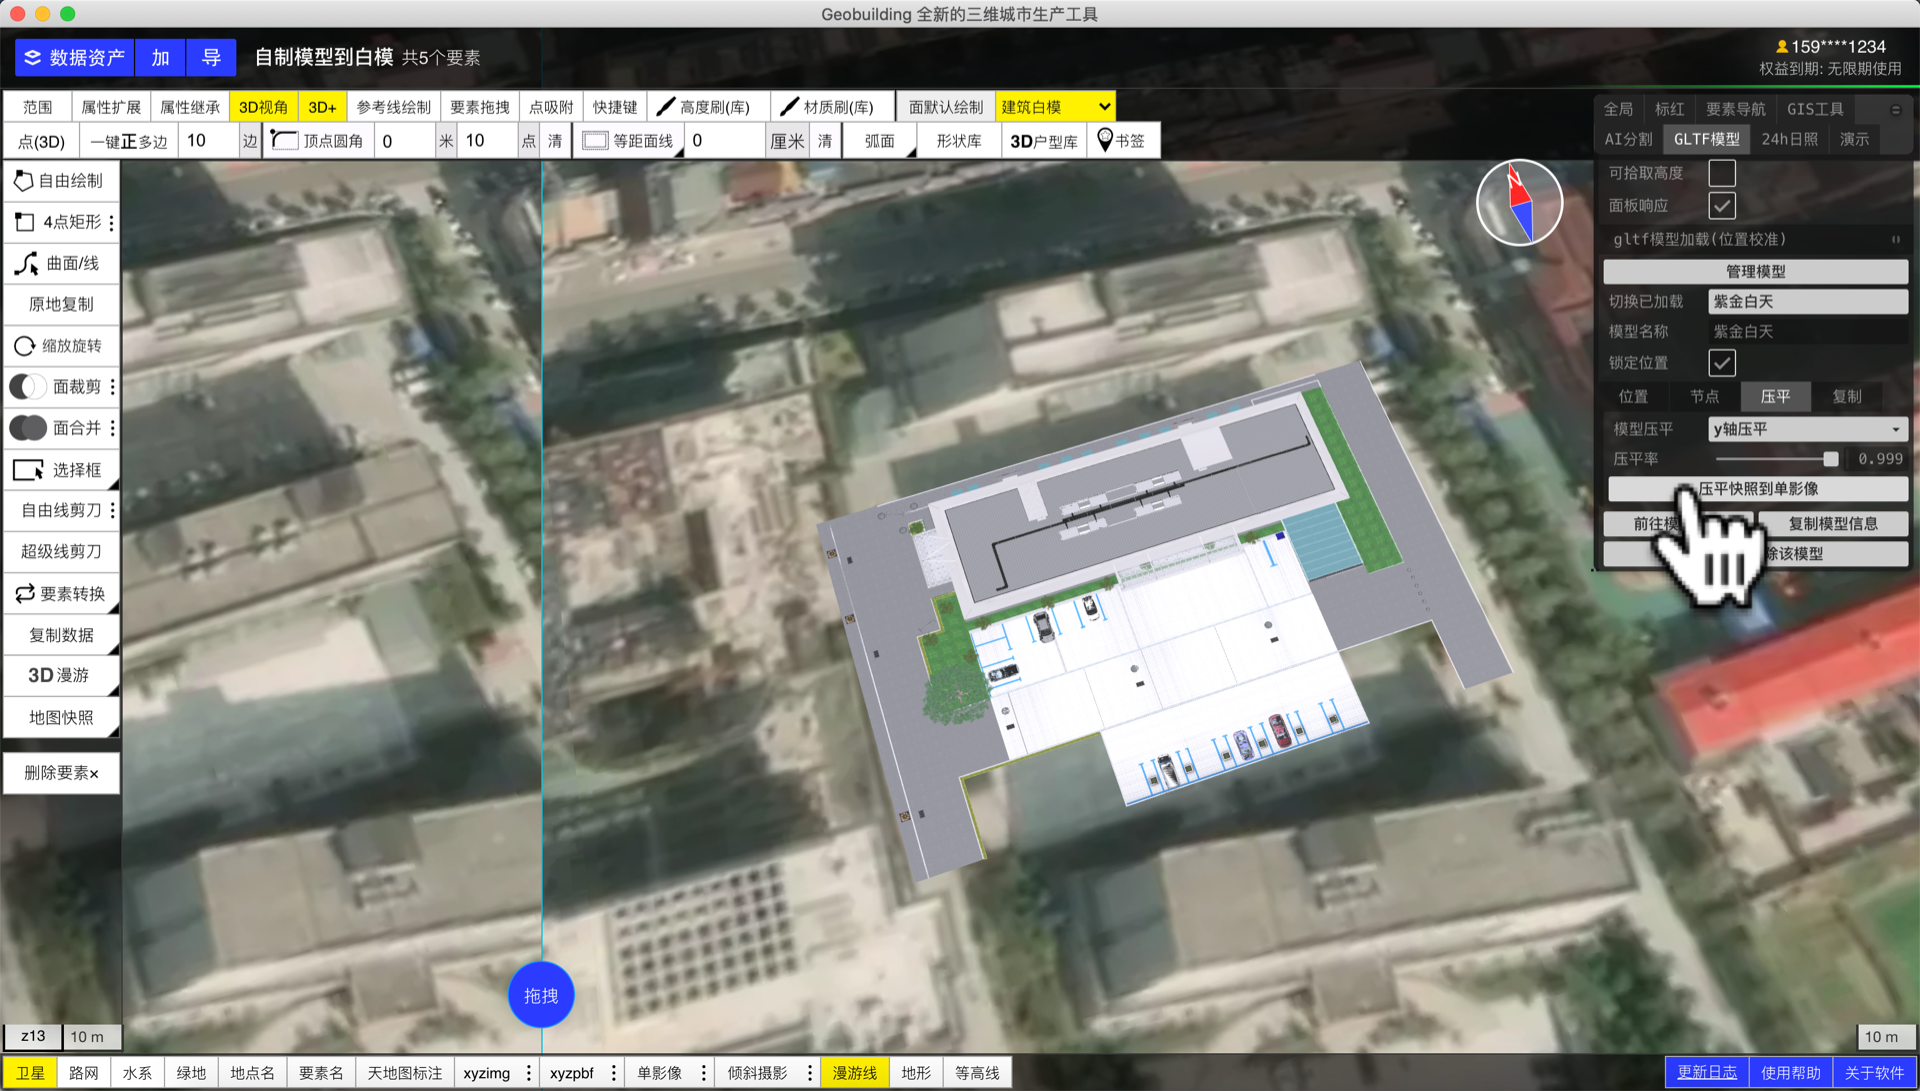
Task: Click the 管理模型 button
Action: pos(1755,271)
